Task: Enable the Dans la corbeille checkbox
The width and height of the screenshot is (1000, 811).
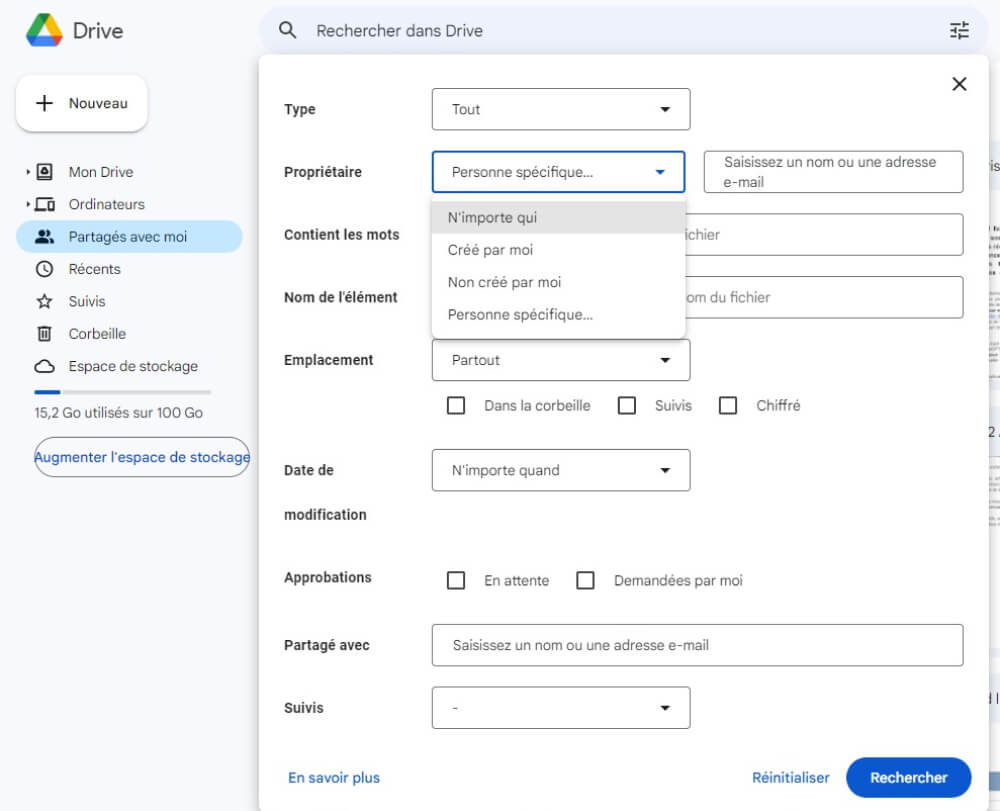Action: pyautogui.click(x=456, y=405)
